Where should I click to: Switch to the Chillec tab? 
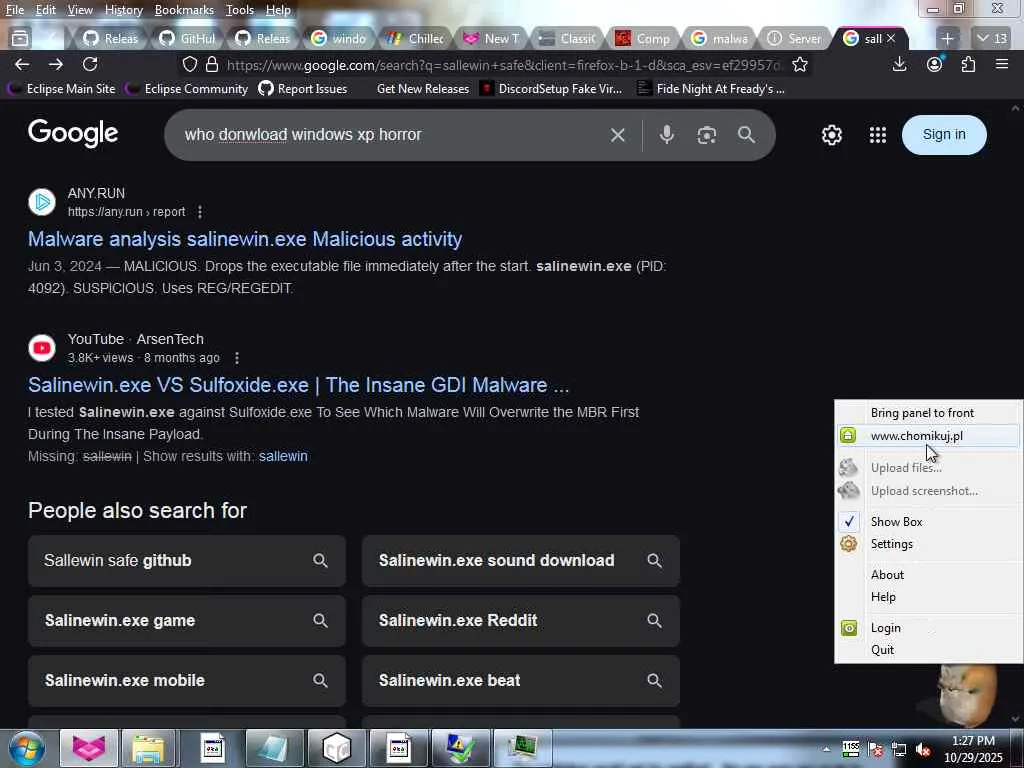pos(415,39)
